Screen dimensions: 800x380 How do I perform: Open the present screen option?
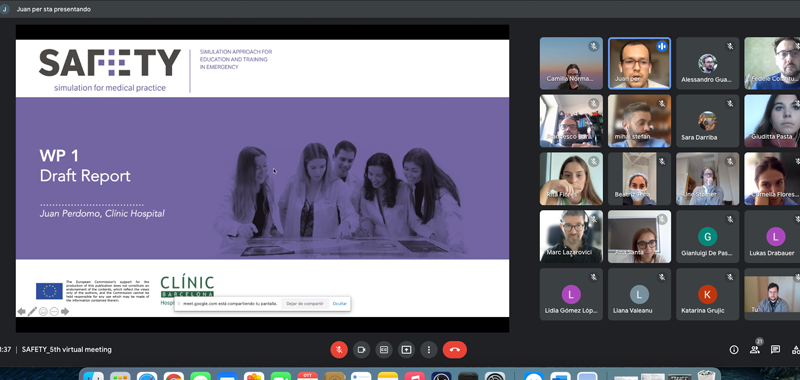point(406,349)
